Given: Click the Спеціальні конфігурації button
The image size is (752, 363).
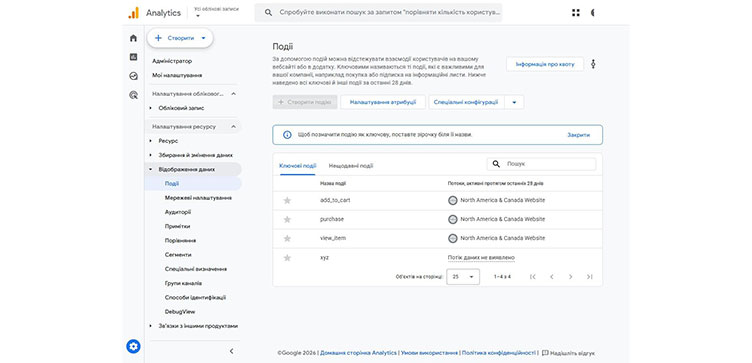Looking at the screenshot, I should pyautogui.click(x=466, y=102).
